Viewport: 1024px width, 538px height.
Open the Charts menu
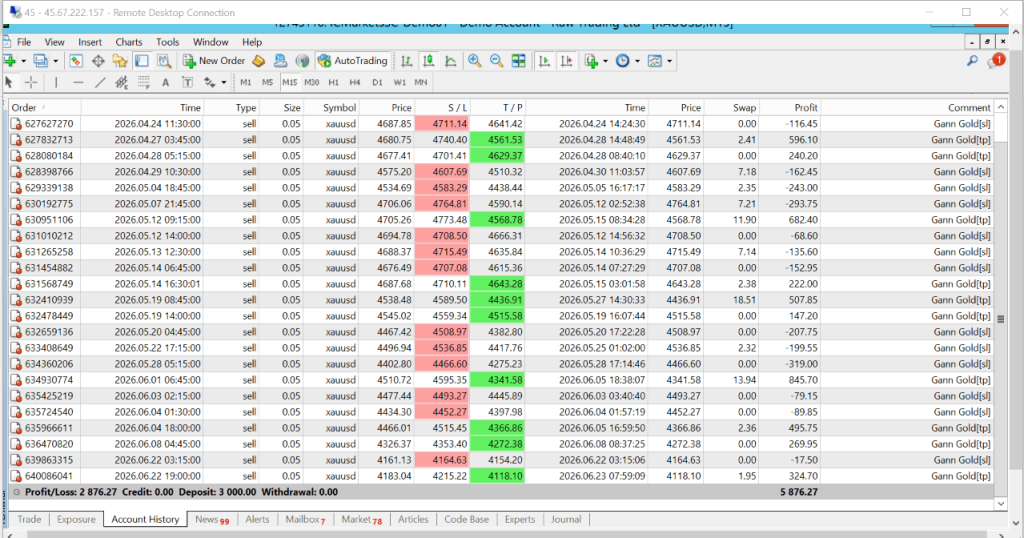click(x=129, y=42)
